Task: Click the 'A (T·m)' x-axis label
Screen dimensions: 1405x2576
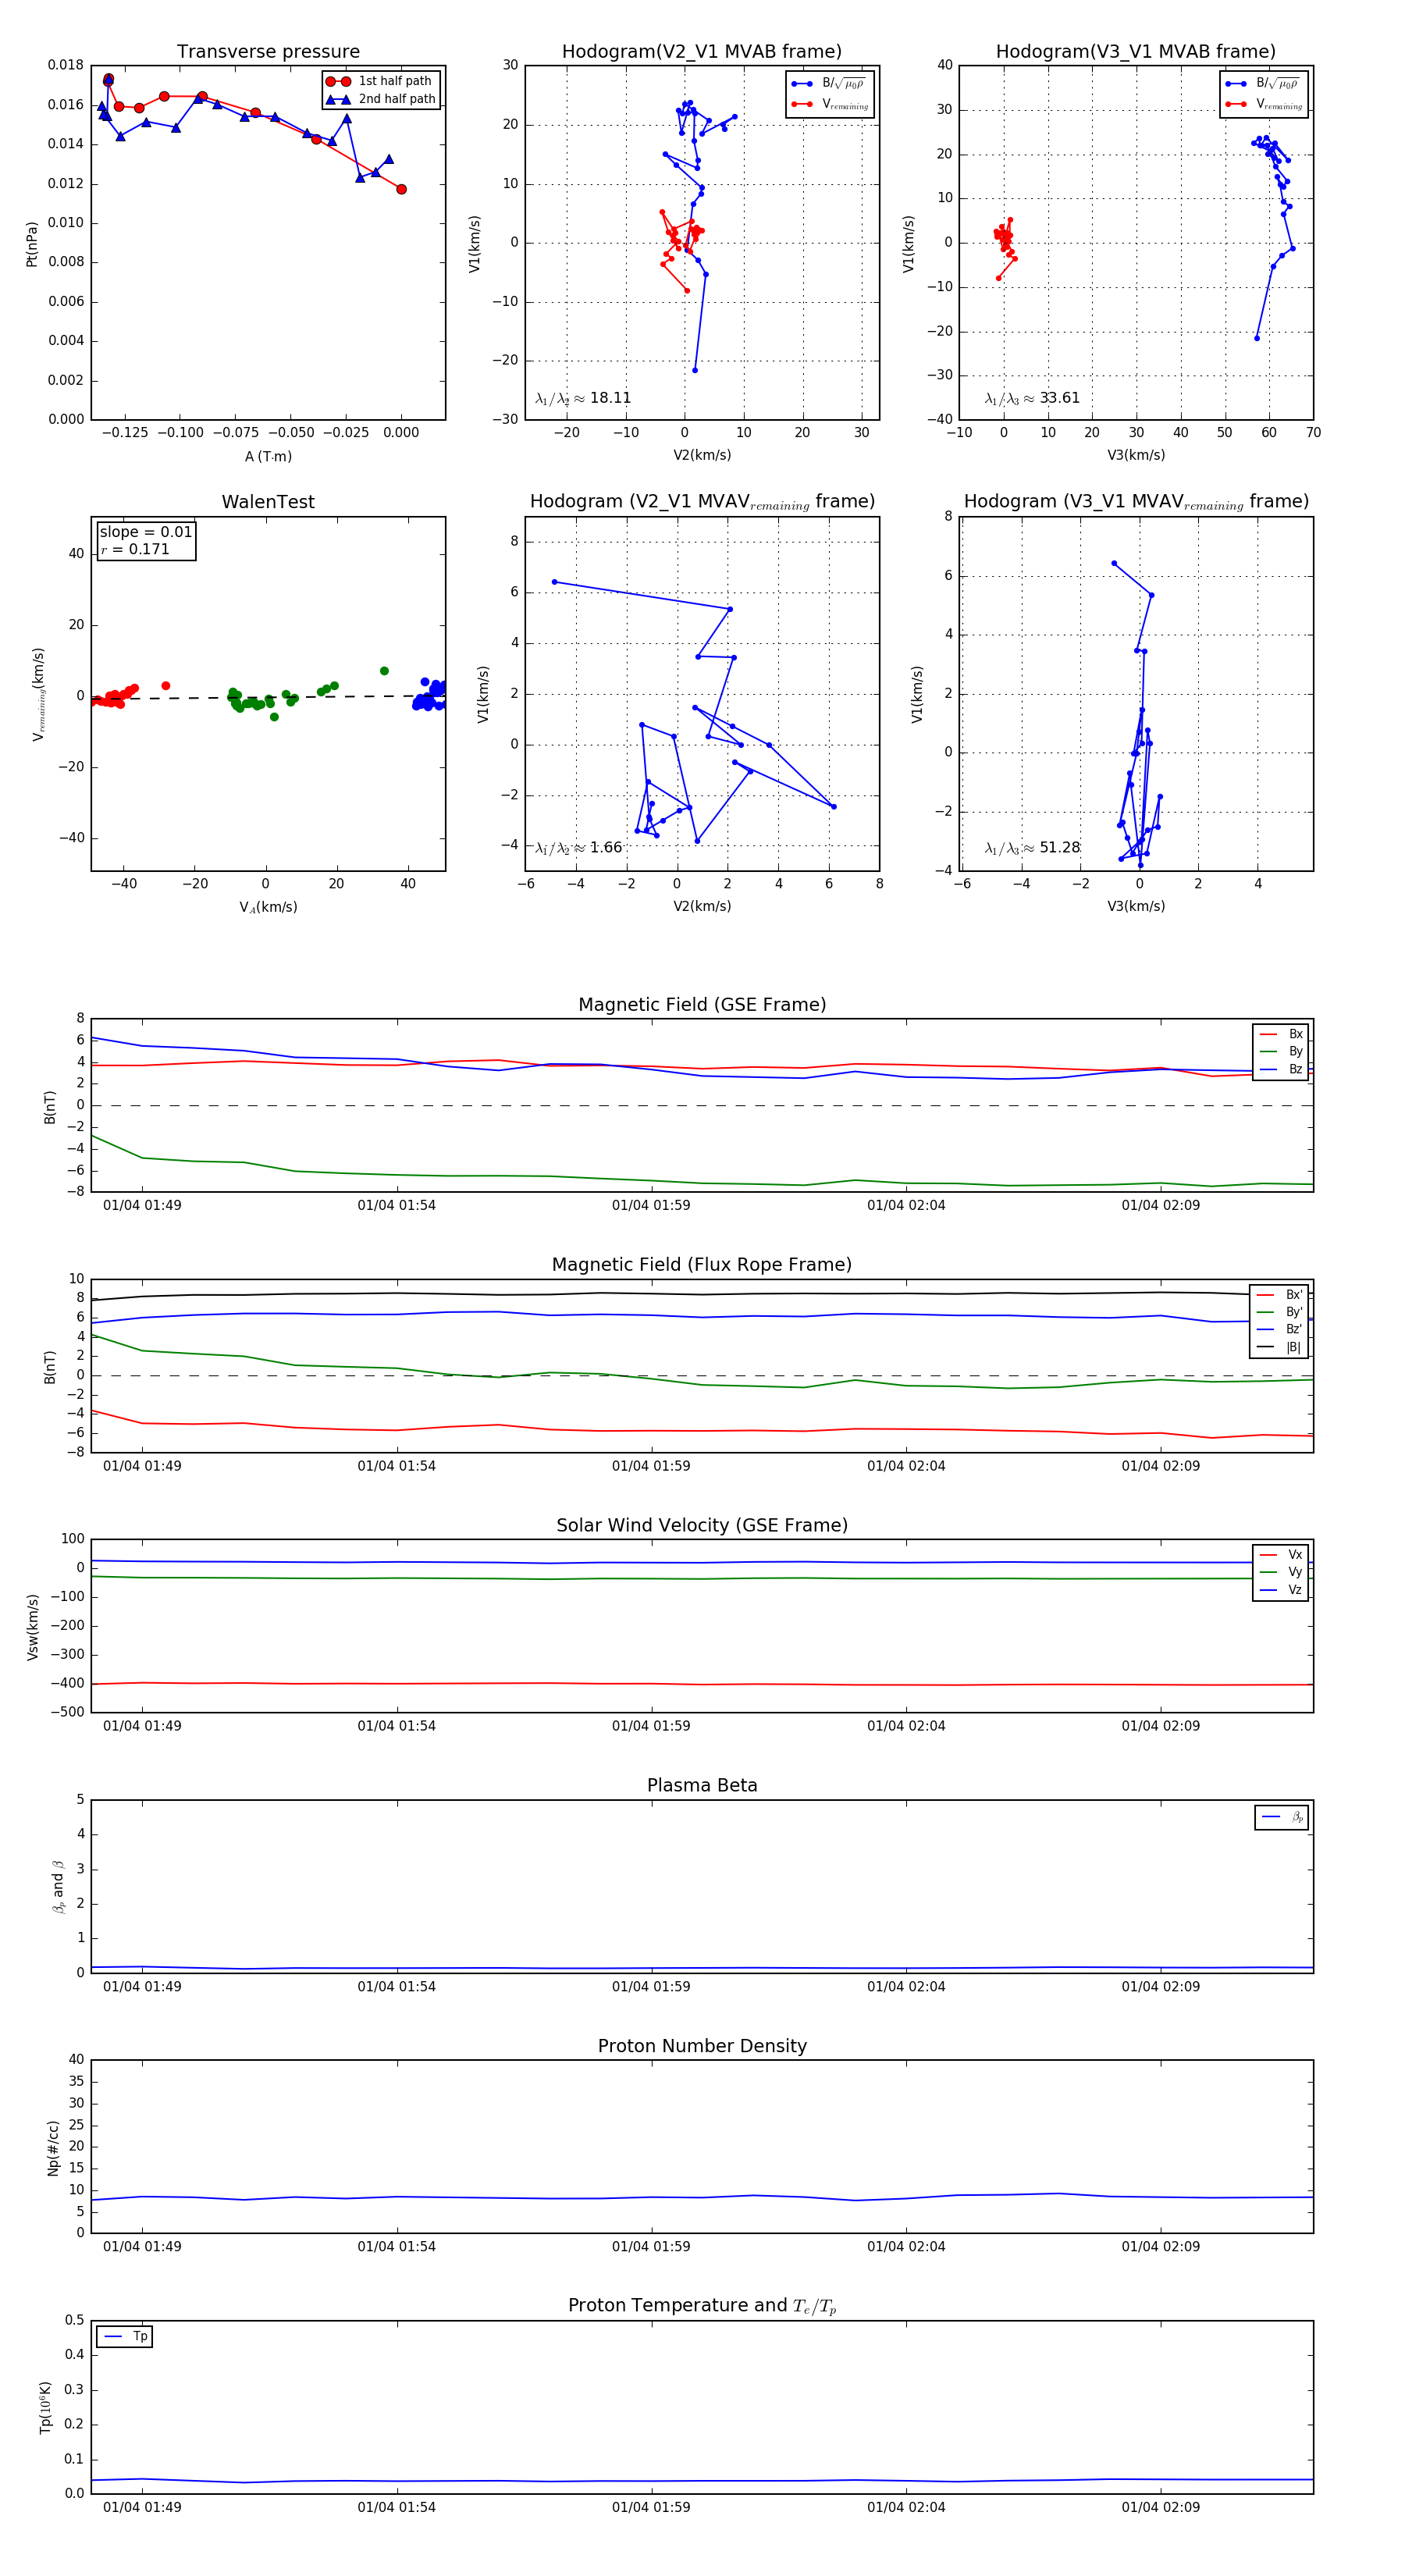Action: [268, 456]
